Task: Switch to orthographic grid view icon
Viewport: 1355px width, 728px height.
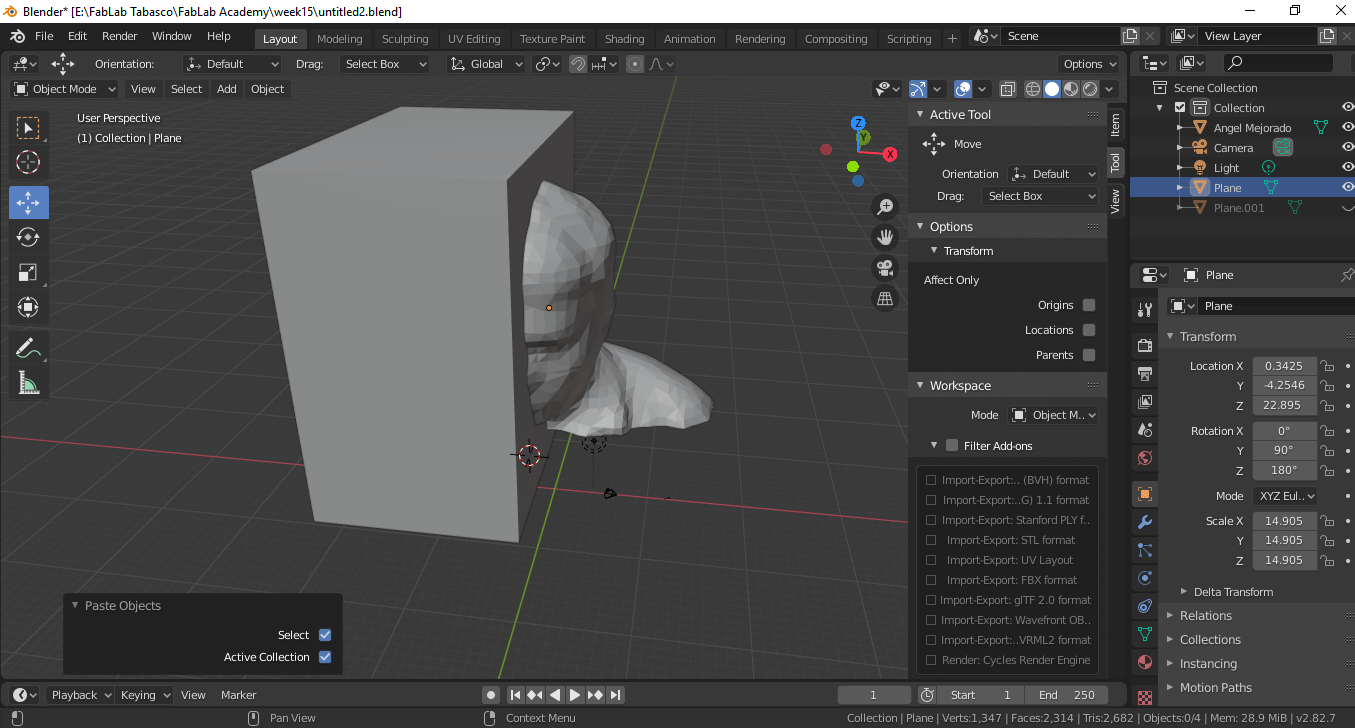Action: 884,298
